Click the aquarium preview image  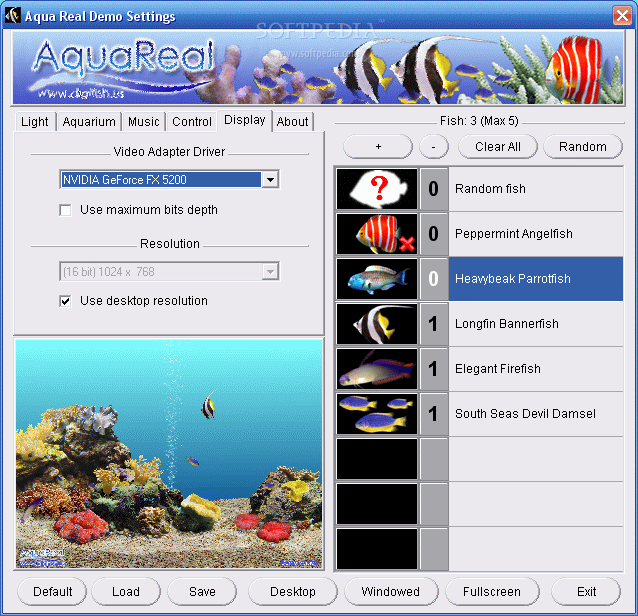pyautogui.click(x=169, y=454)
